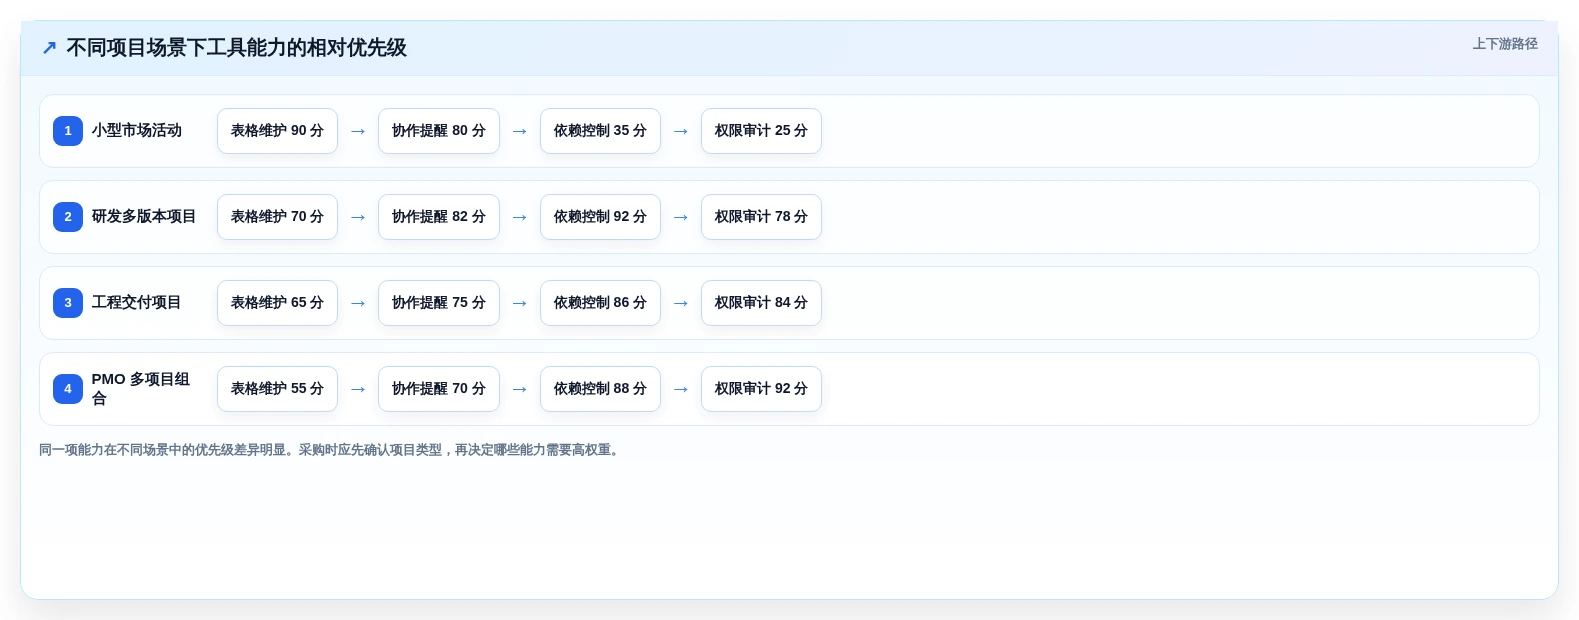
Task: Click the footnote starting 同一项能力在不同场景中
Action: pos(331,450)
